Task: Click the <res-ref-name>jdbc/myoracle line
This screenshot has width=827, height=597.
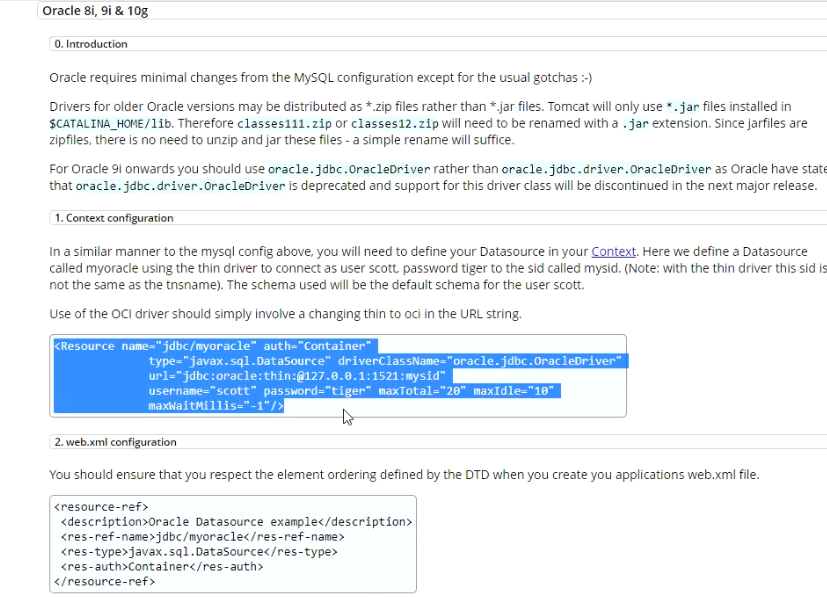Action: click(x=203, y=537)
